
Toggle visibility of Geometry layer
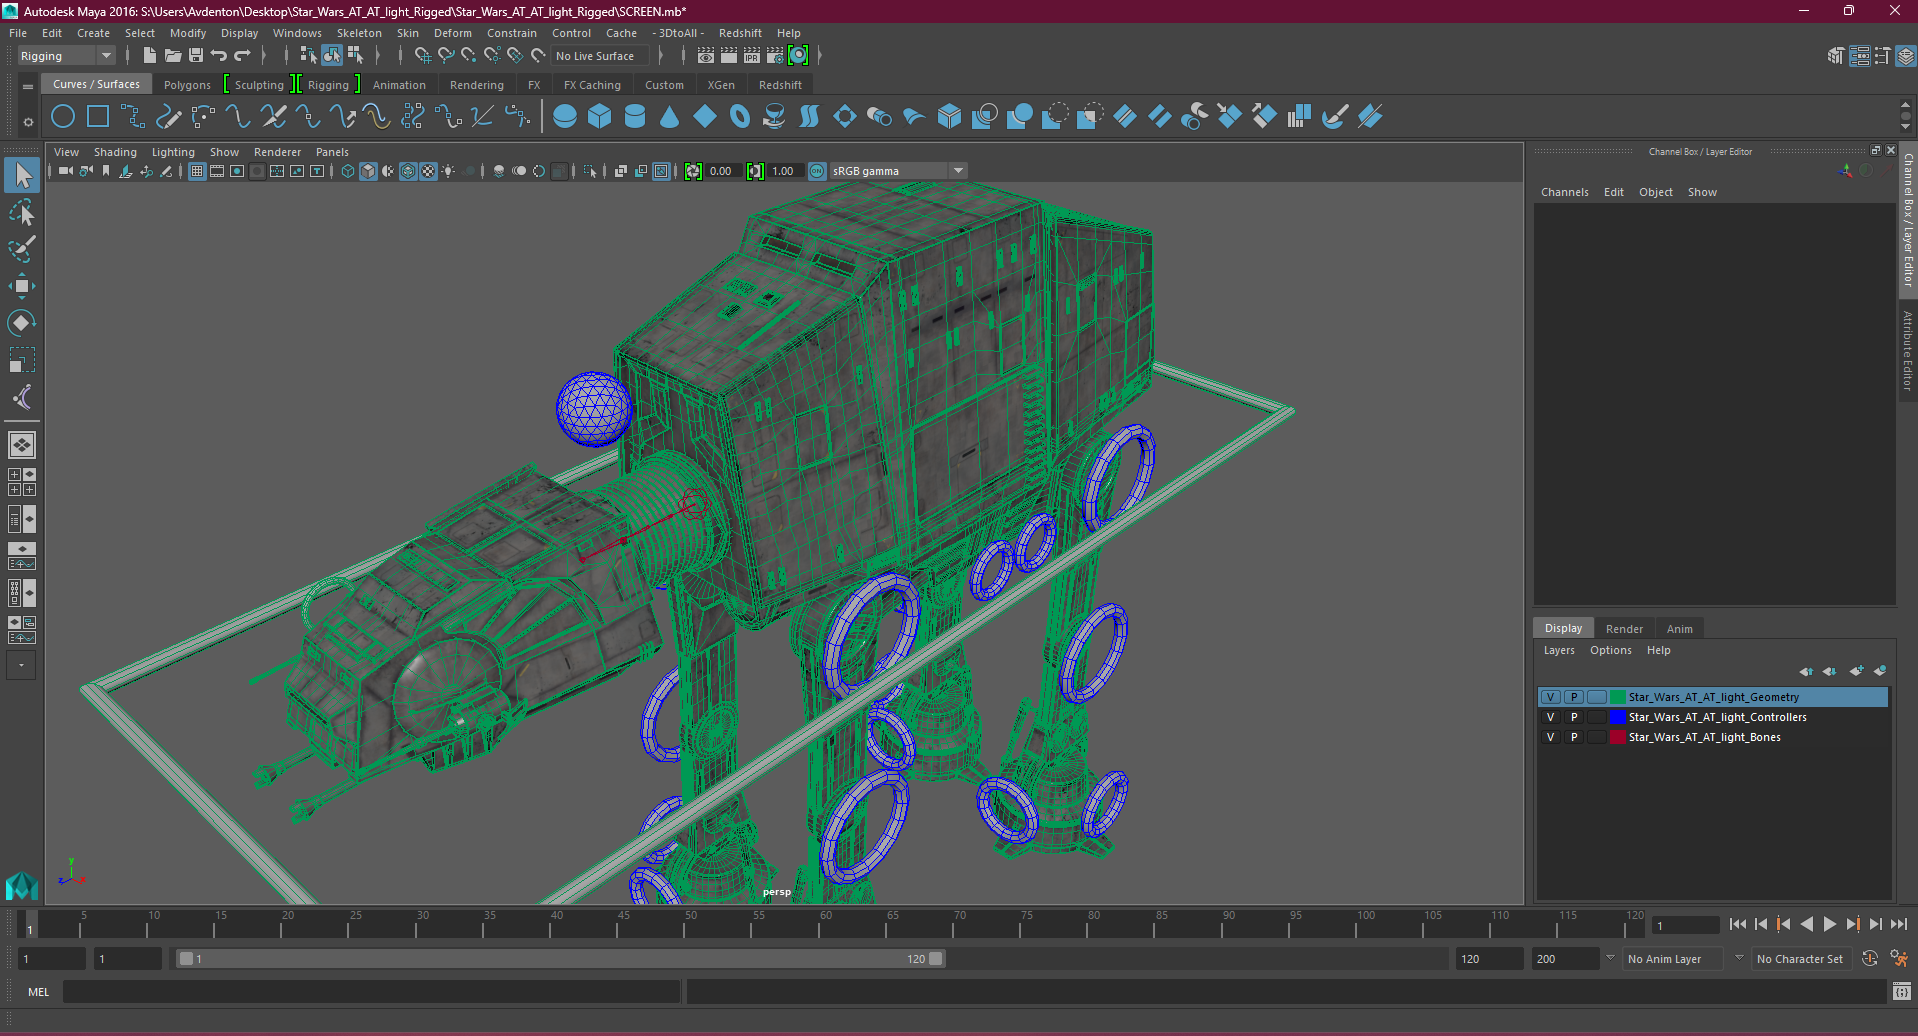pos(1551,697)
